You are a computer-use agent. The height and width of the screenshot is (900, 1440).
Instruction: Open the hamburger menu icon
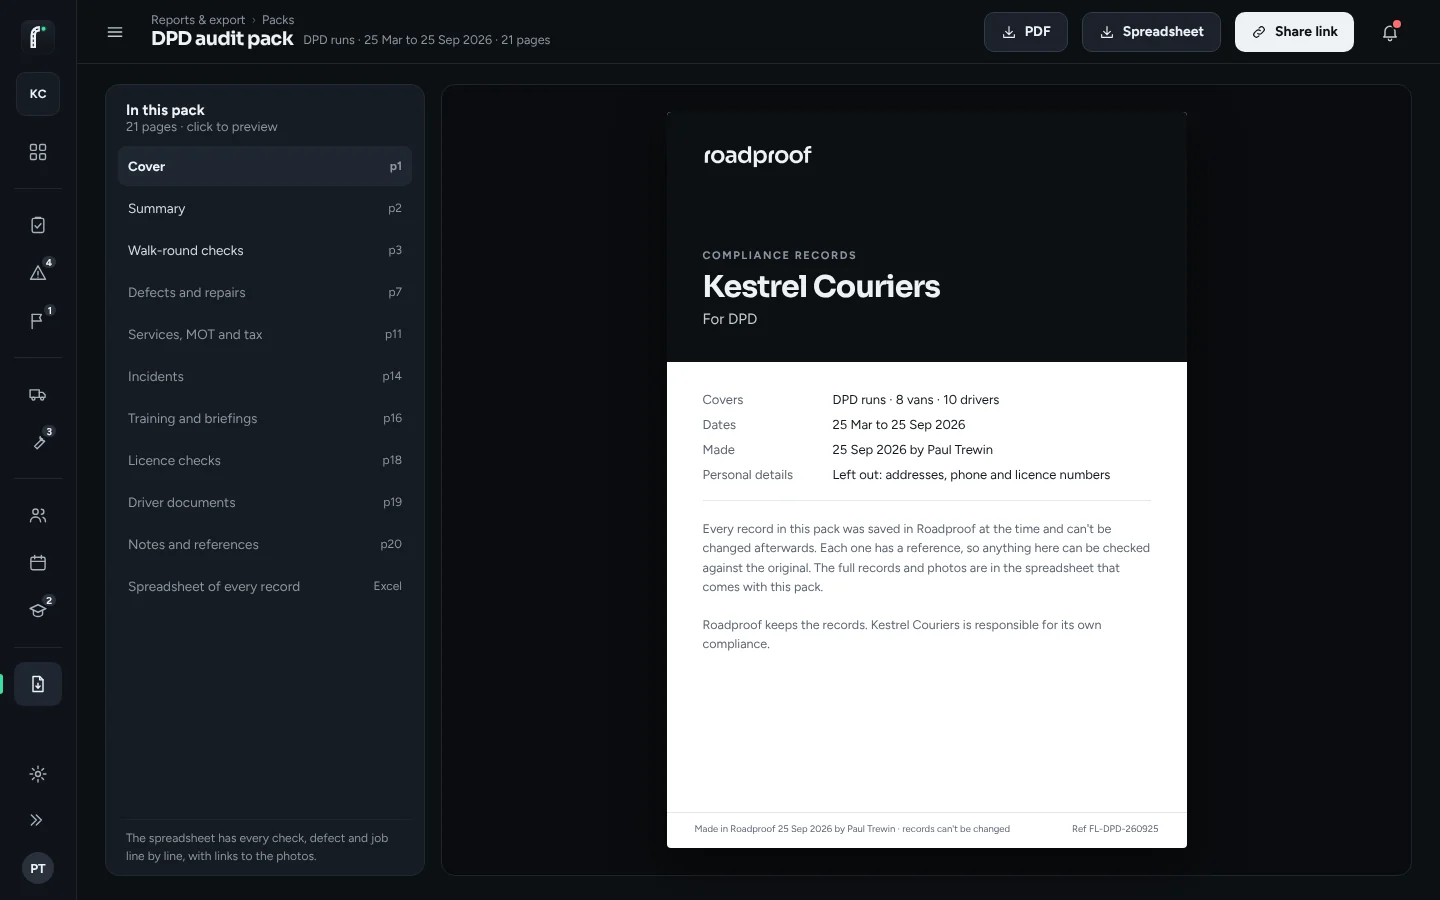(115, 32)
